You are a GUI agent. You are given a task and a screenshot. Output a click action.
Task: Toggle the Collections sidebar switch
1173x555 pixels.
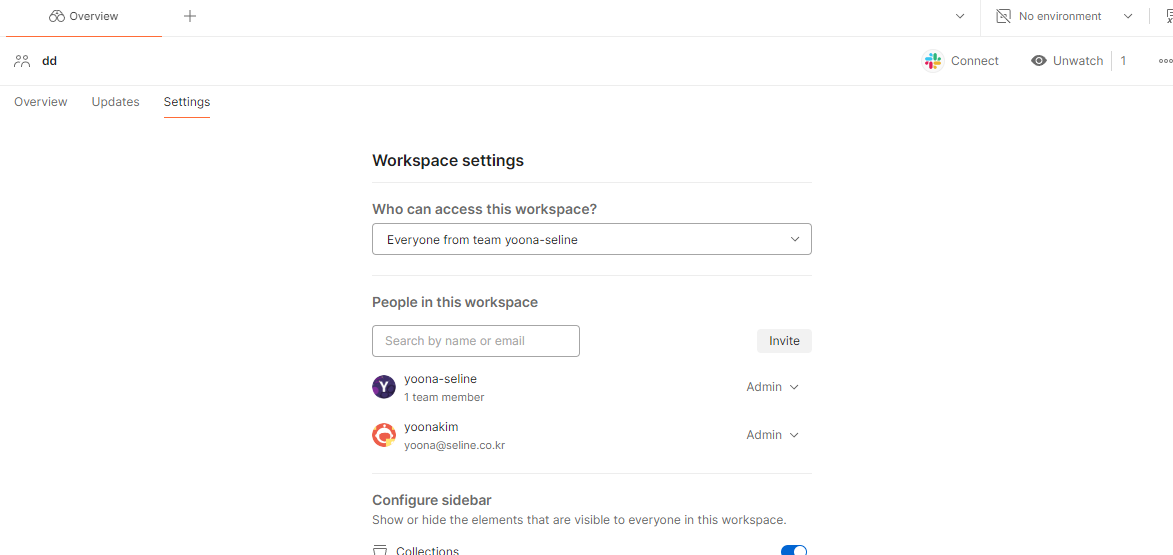[x=794, y=551]
